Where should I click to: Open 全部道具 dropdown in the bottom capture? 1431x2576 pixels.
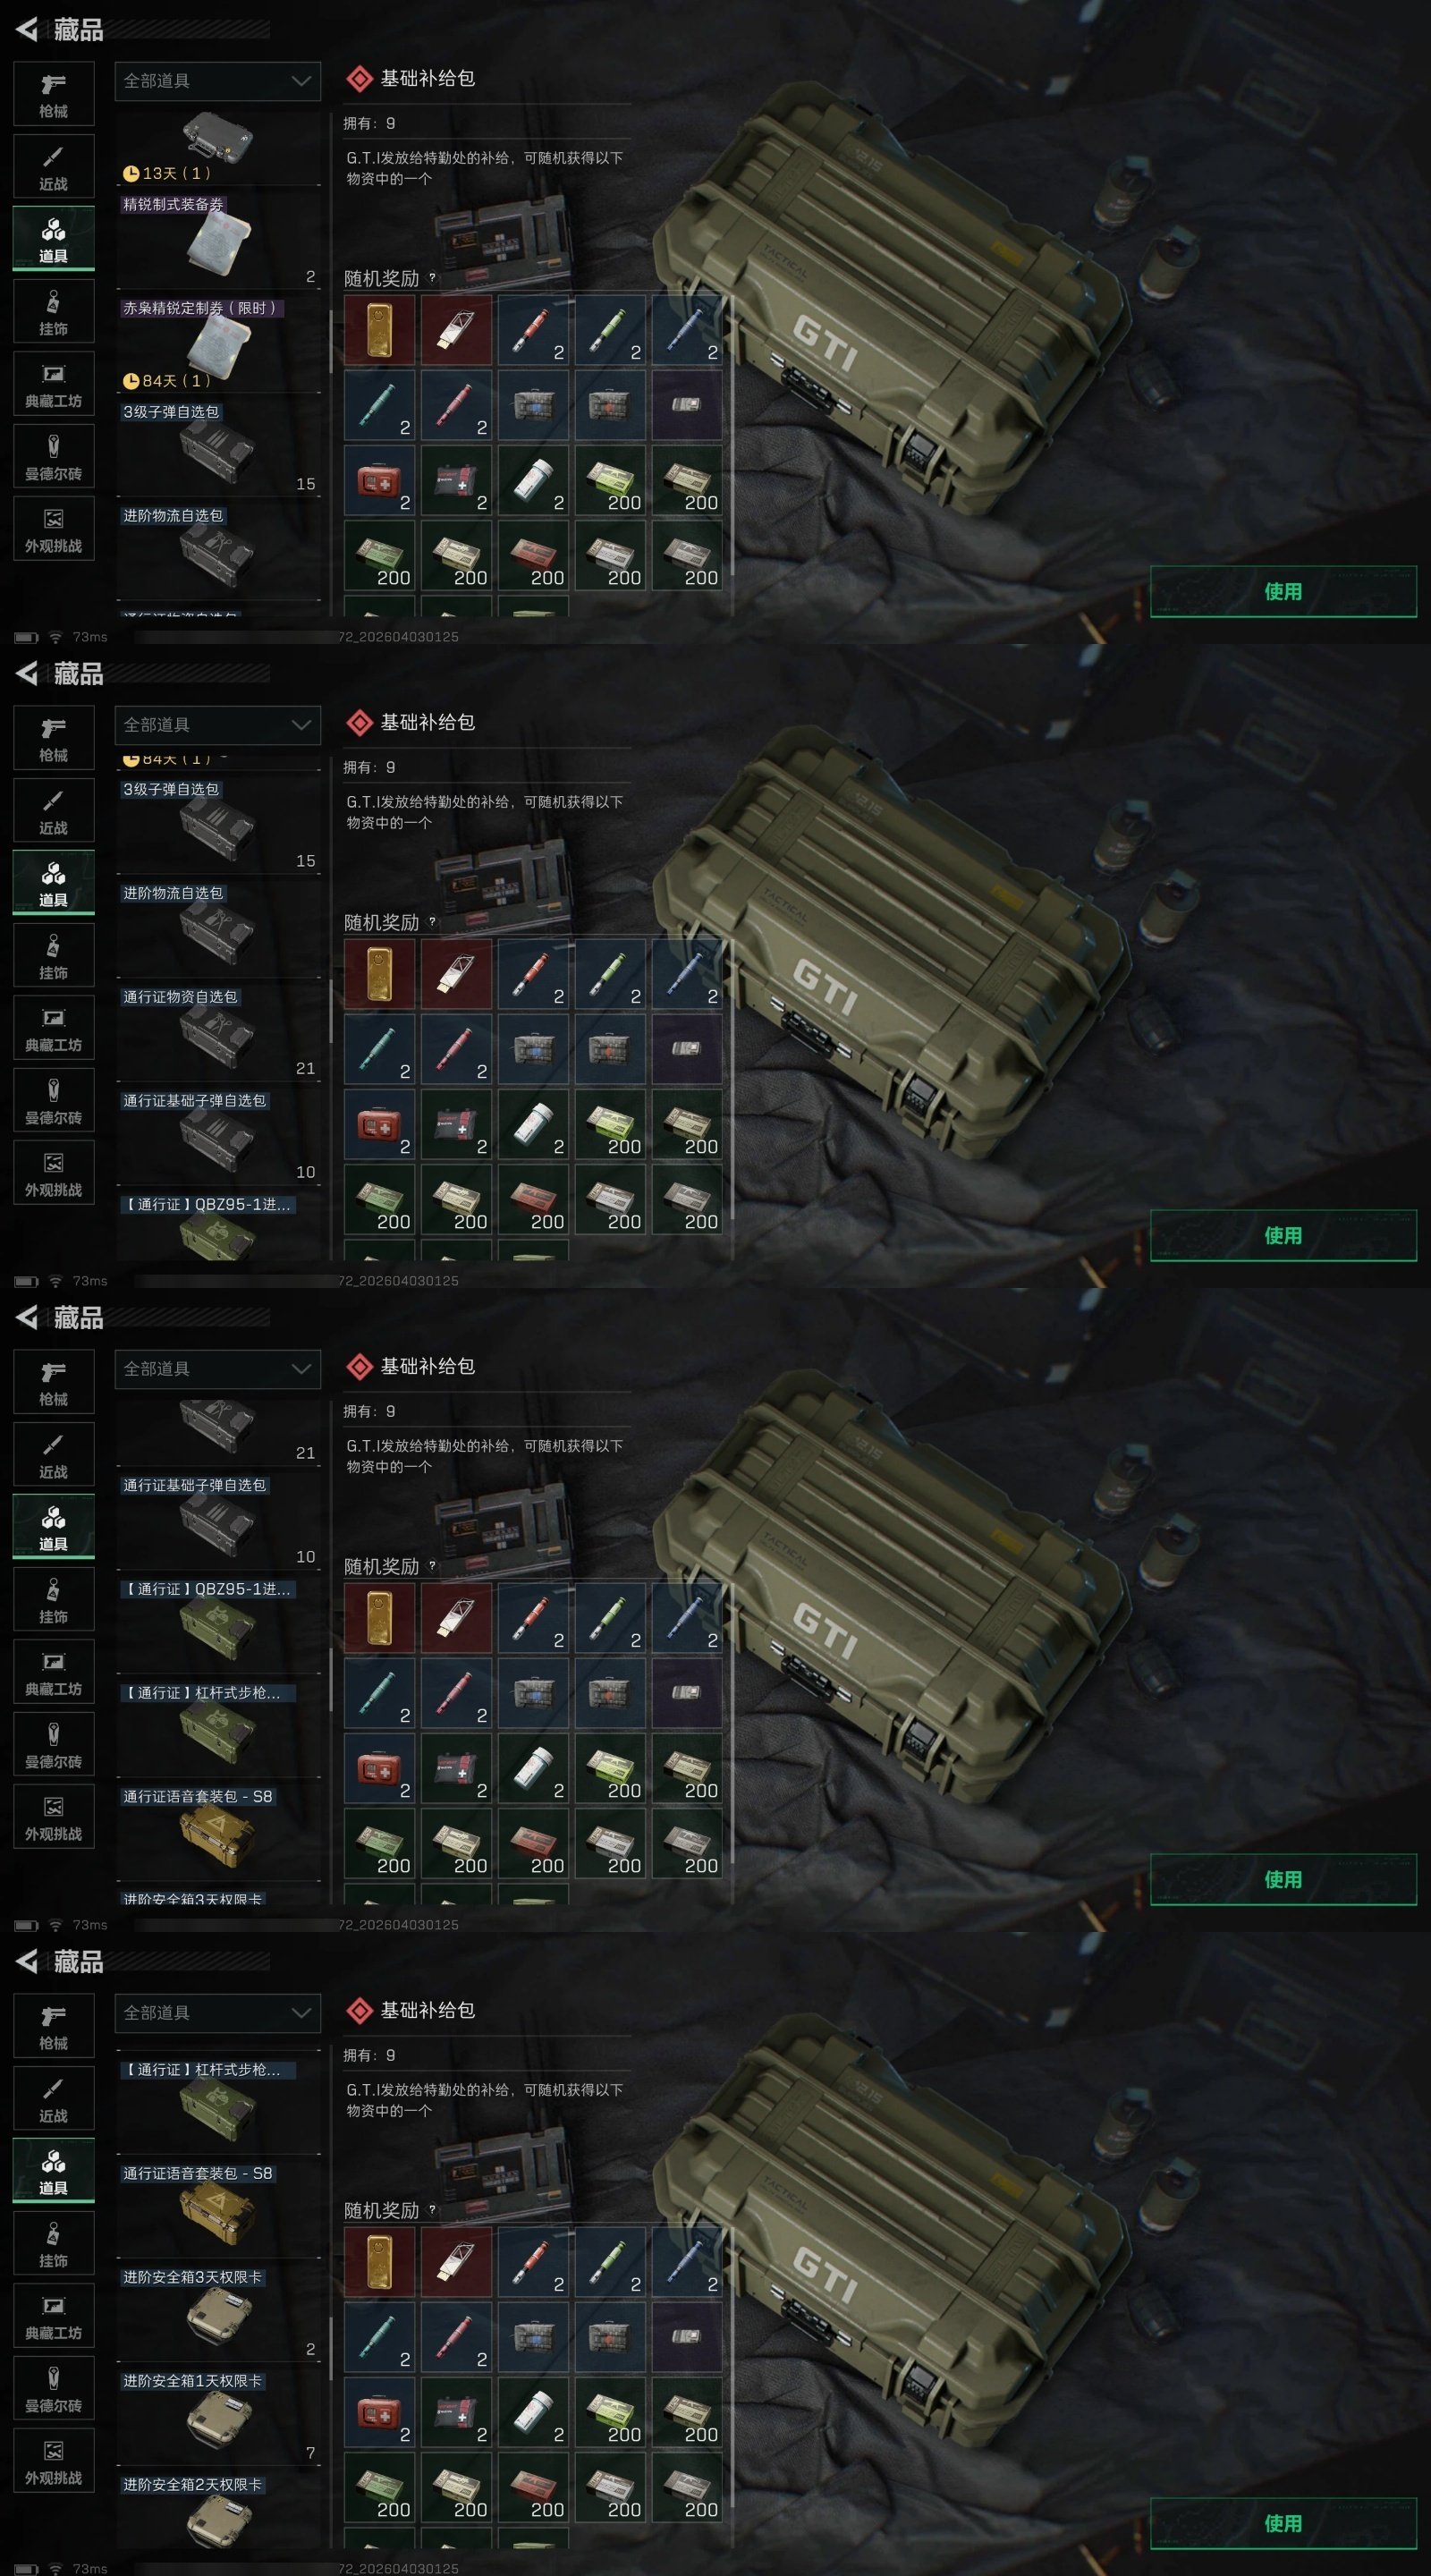pyautogui.click(x=217, y=2013)
